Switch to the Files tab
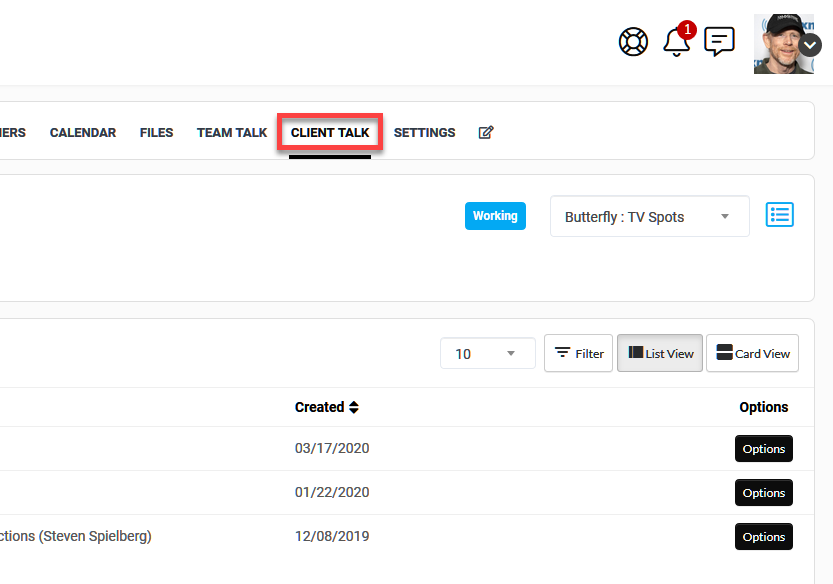 point(157,132)
